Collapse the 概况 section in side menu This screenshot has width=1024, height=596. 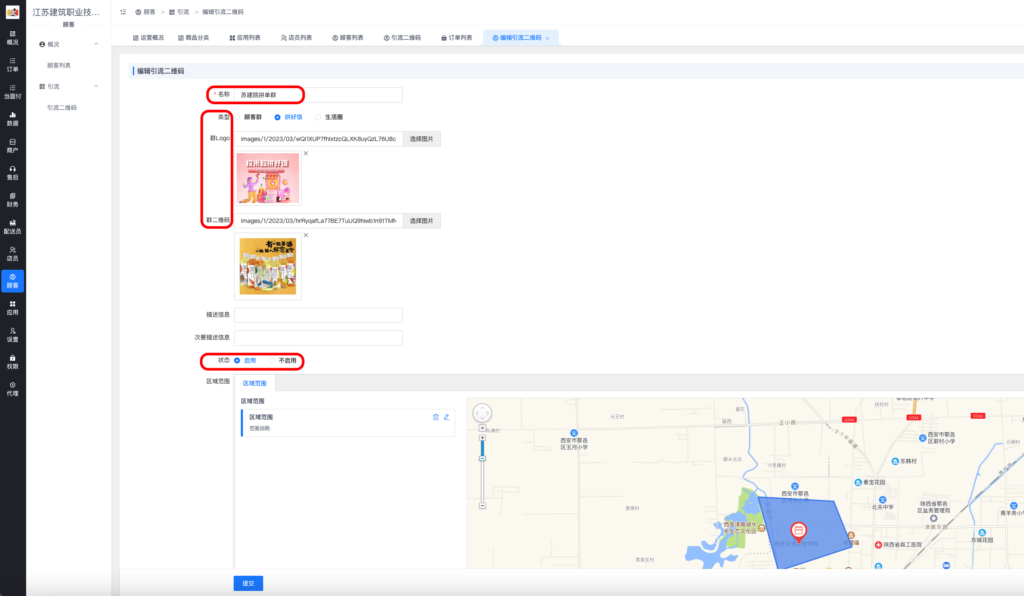95,44
